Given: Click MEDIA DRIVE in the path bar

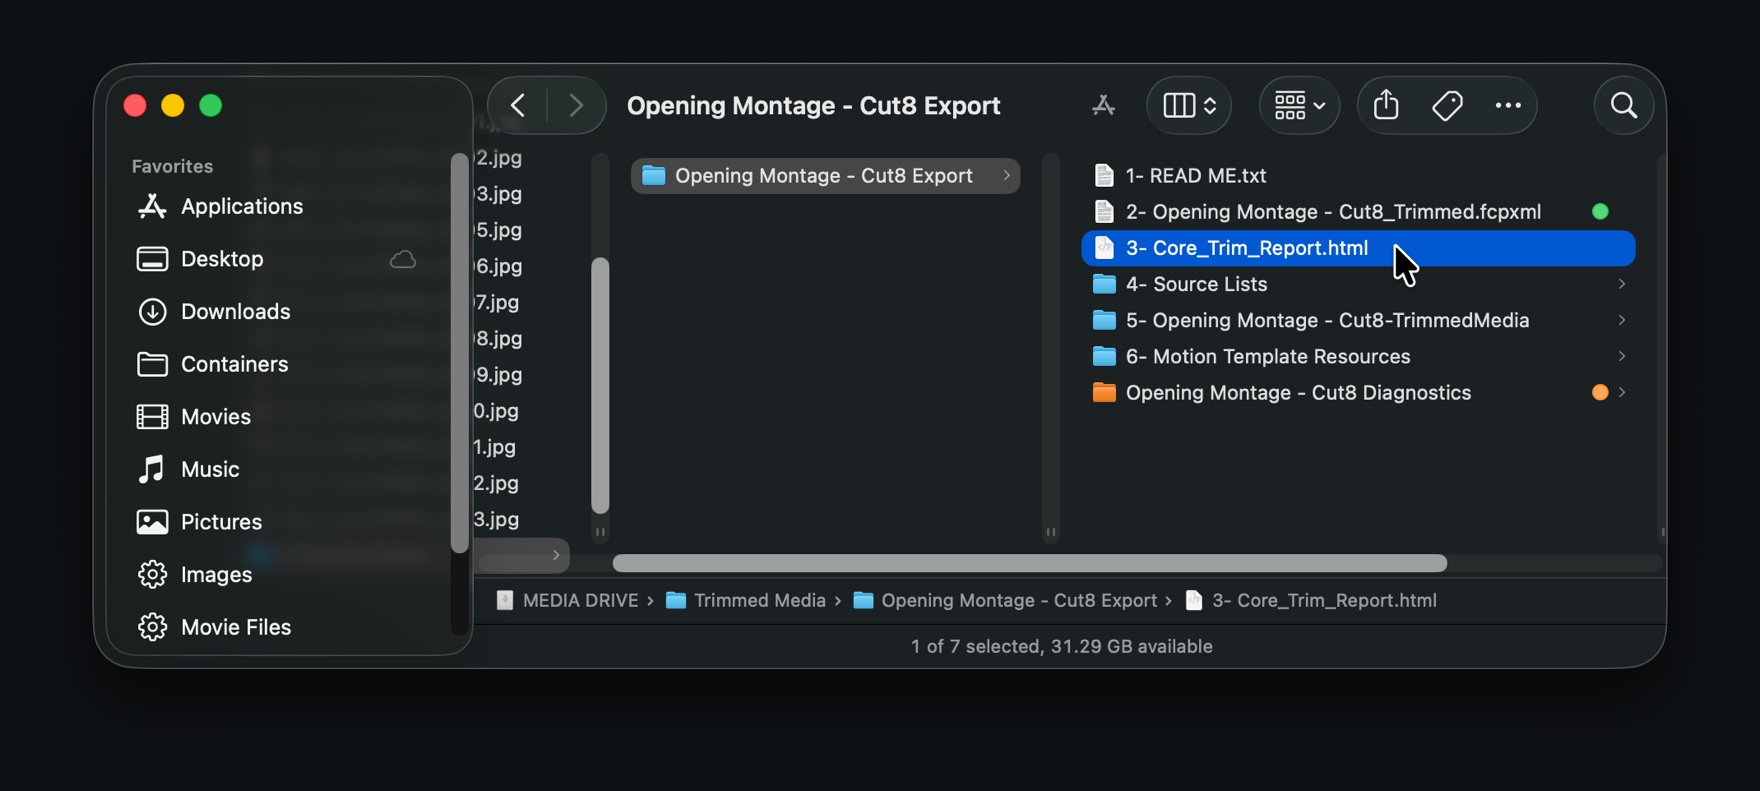Looking at the screenshot, I should tap(567, 600).
